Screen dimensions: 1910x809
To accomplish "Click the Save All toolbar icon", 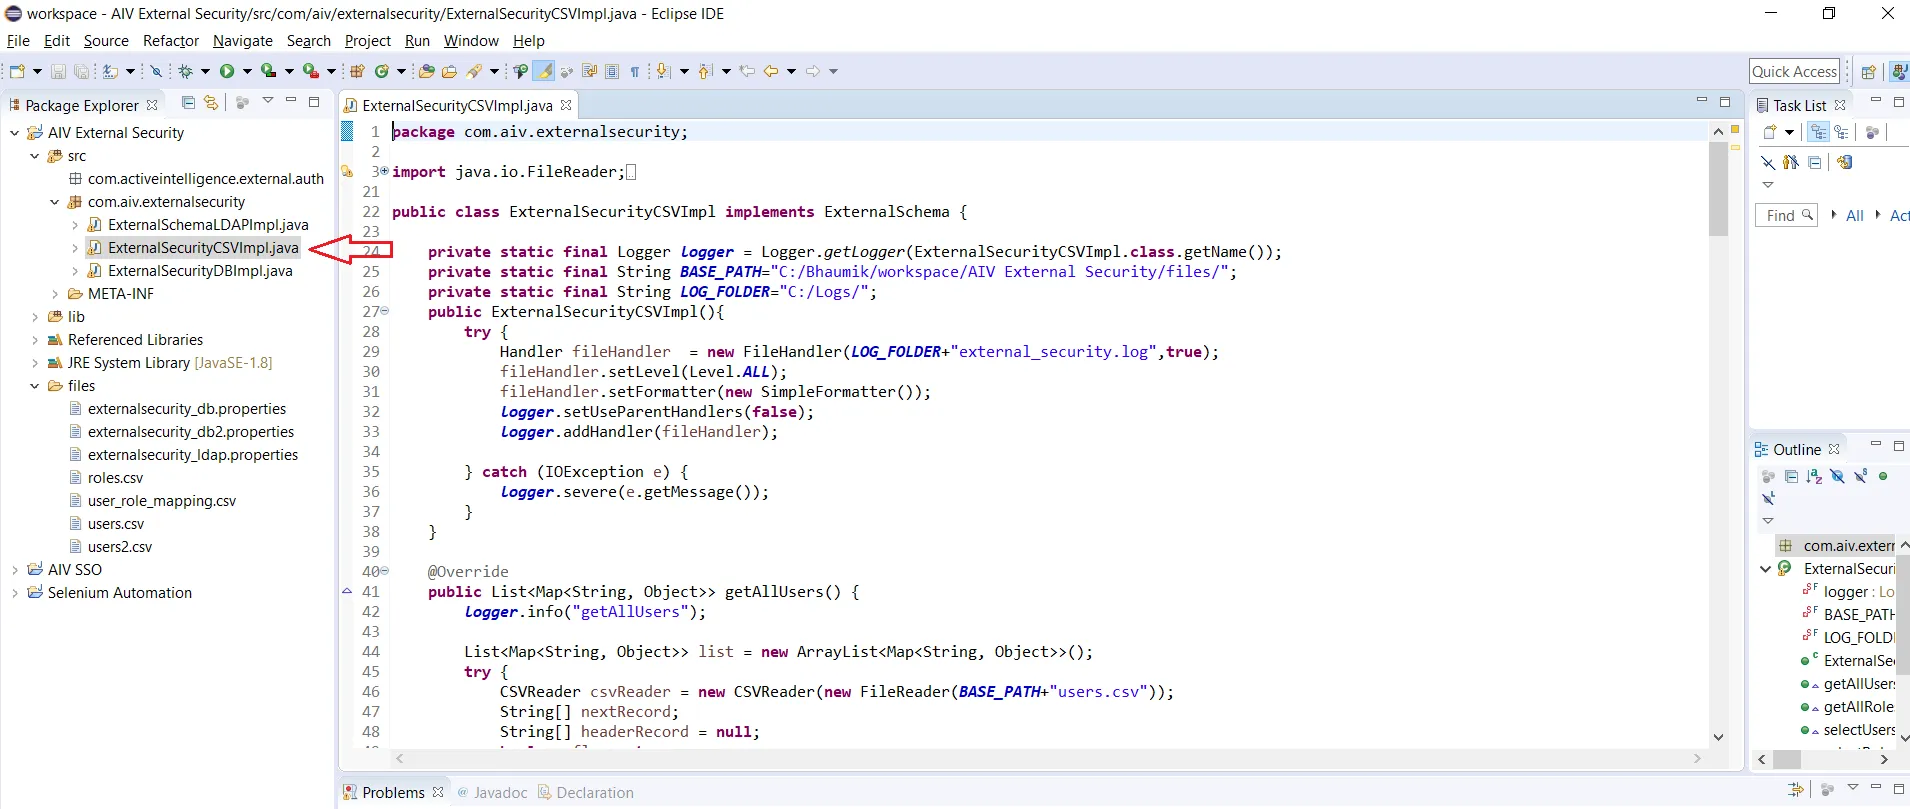I will [81, 71].
